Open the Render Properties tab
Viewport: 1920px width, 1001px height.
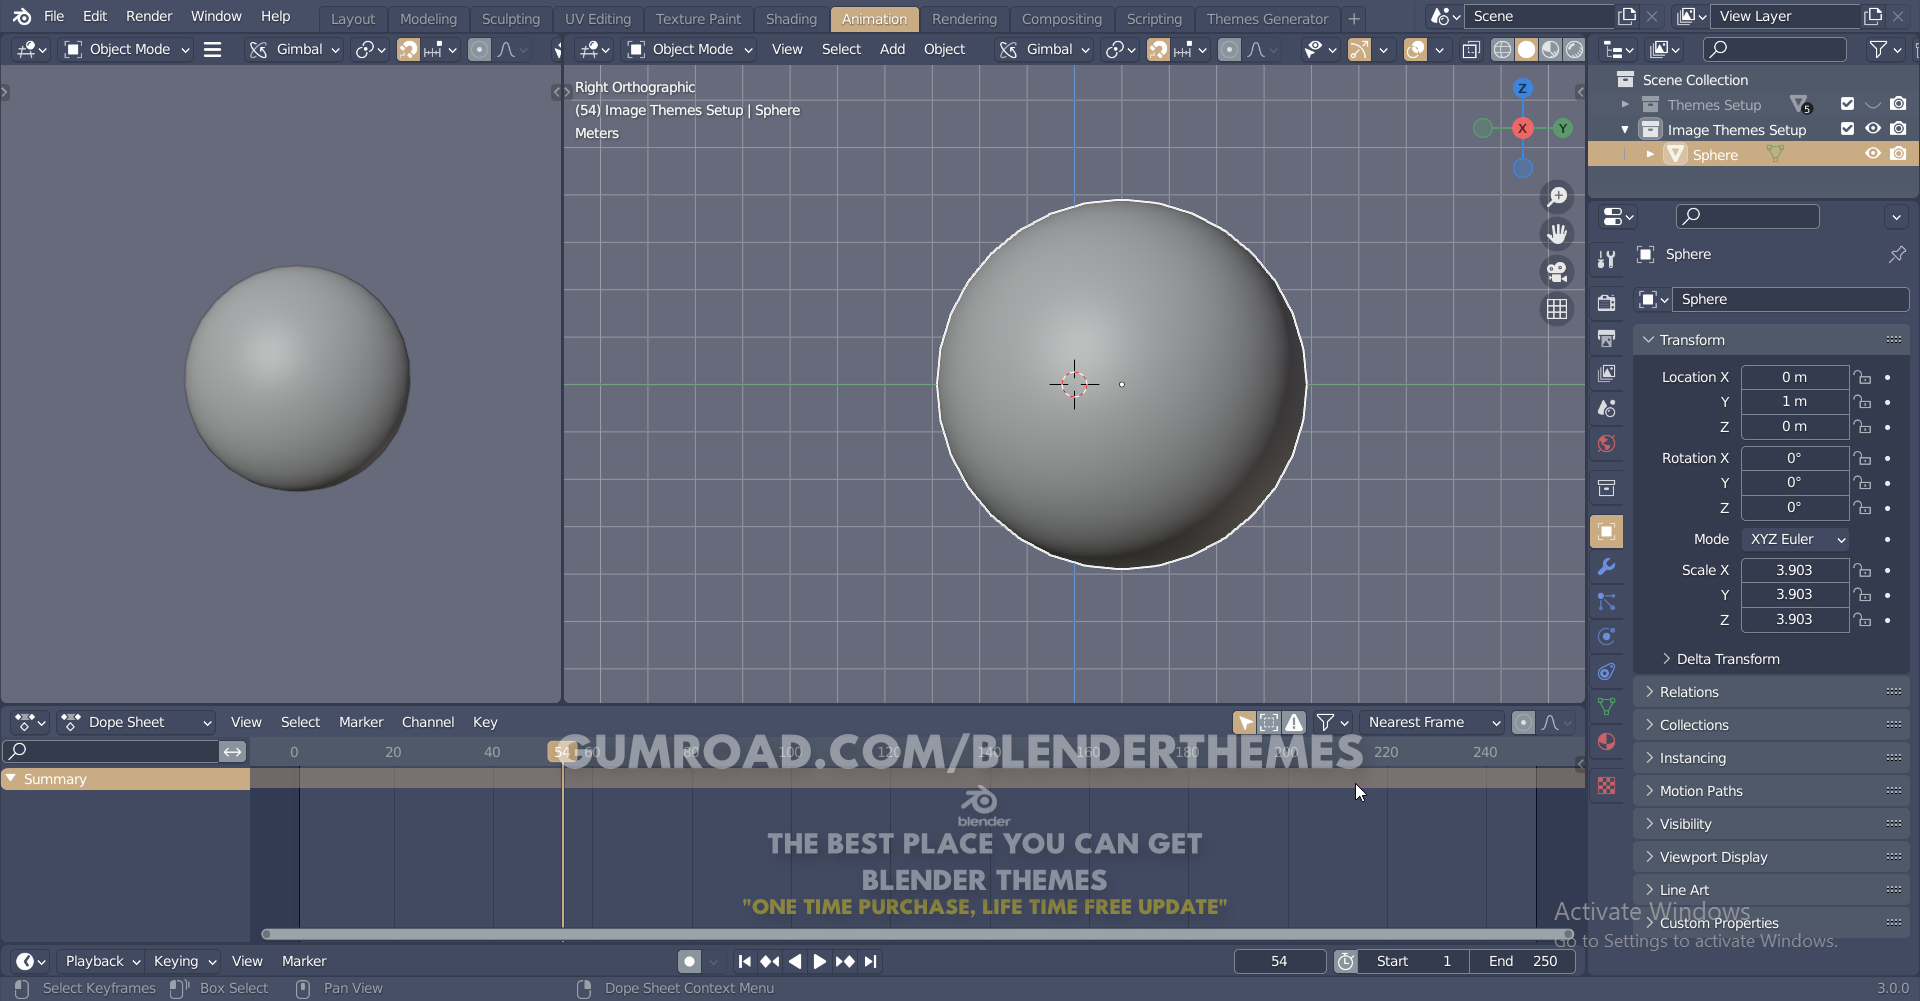coord(1607,302)
